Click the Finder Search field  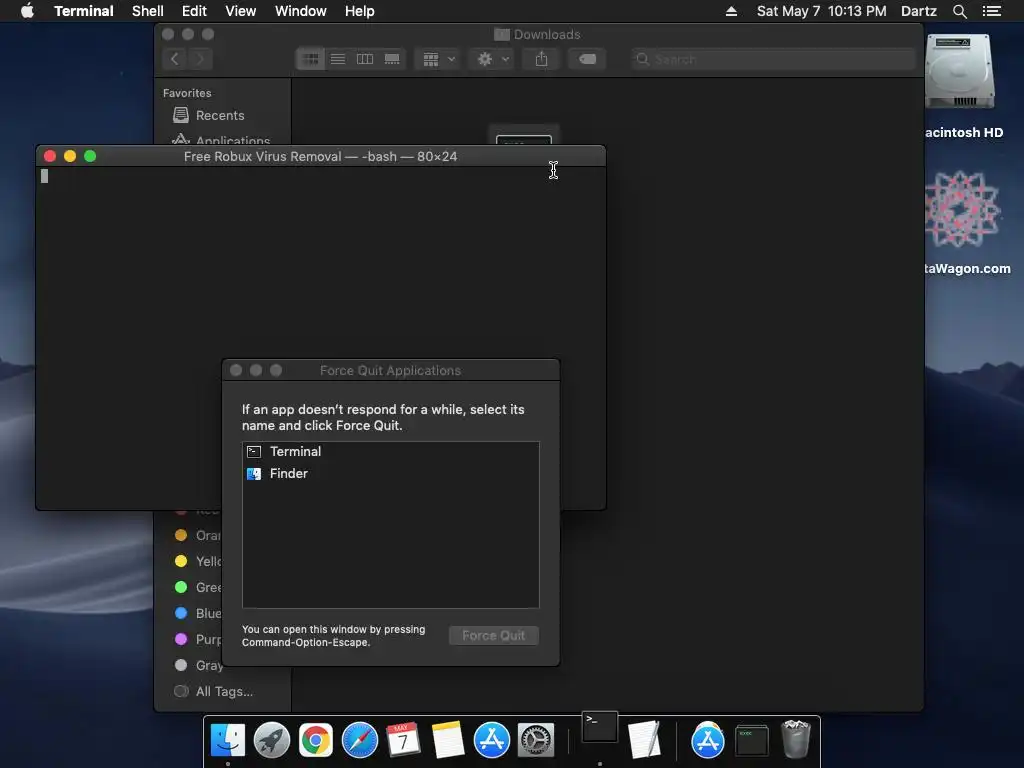773,59
